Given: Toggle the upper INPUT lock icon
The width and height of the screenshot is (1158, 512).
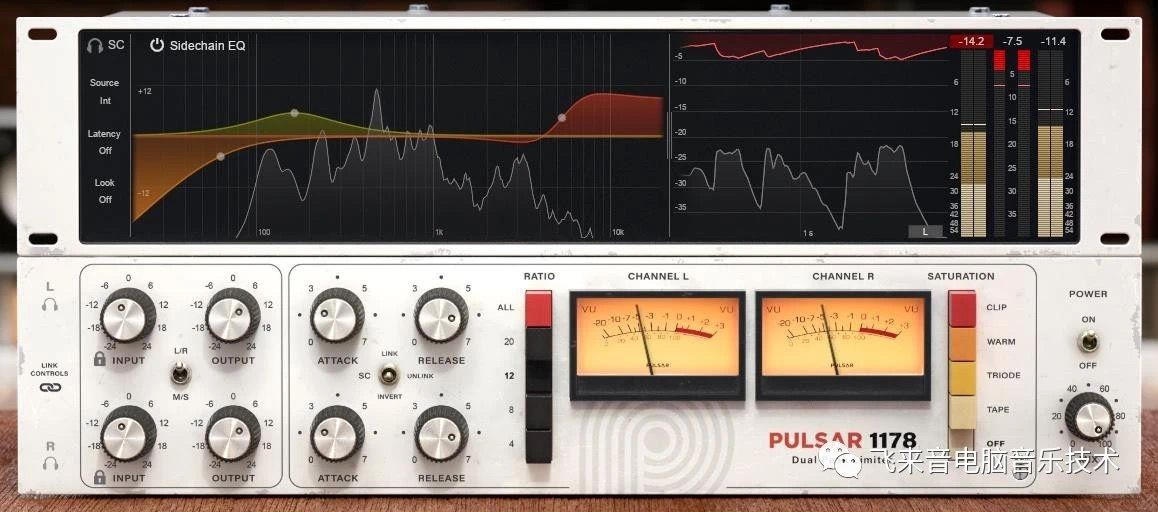Looking at the screenshot, I should tap(99, 359).
